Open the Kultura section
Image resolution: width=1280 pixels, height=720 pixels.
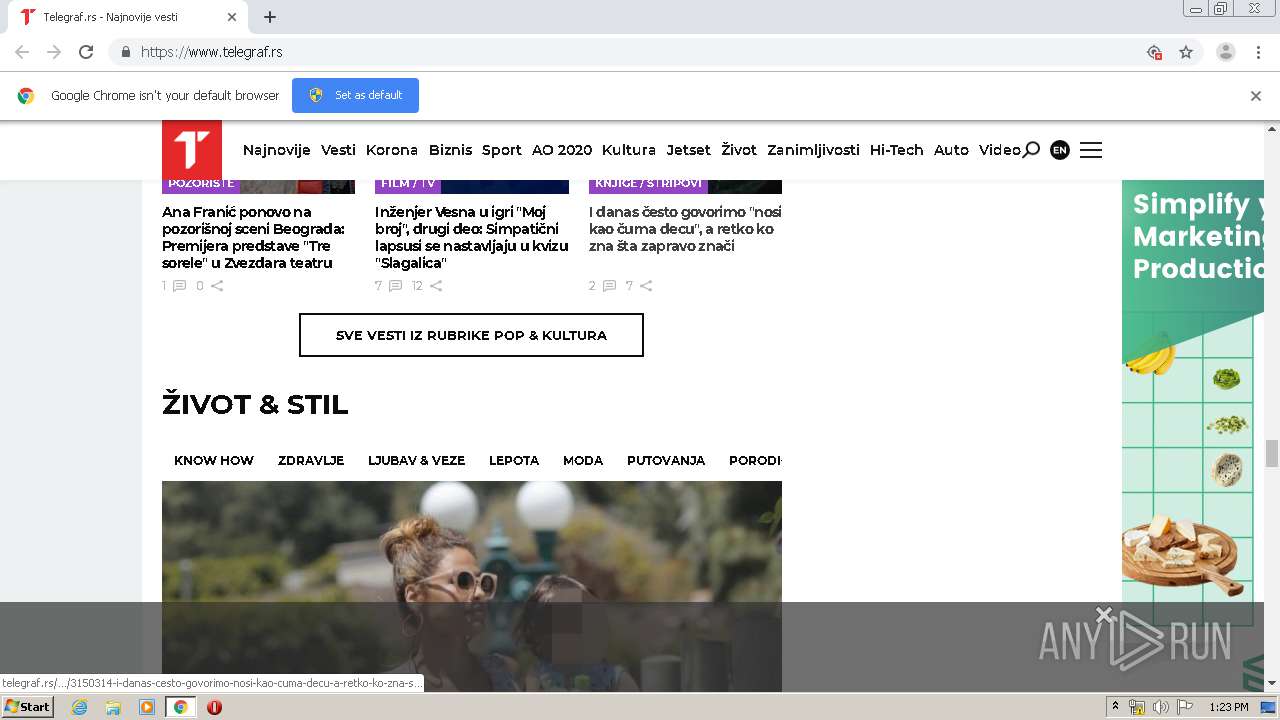[x=629, y=150]
